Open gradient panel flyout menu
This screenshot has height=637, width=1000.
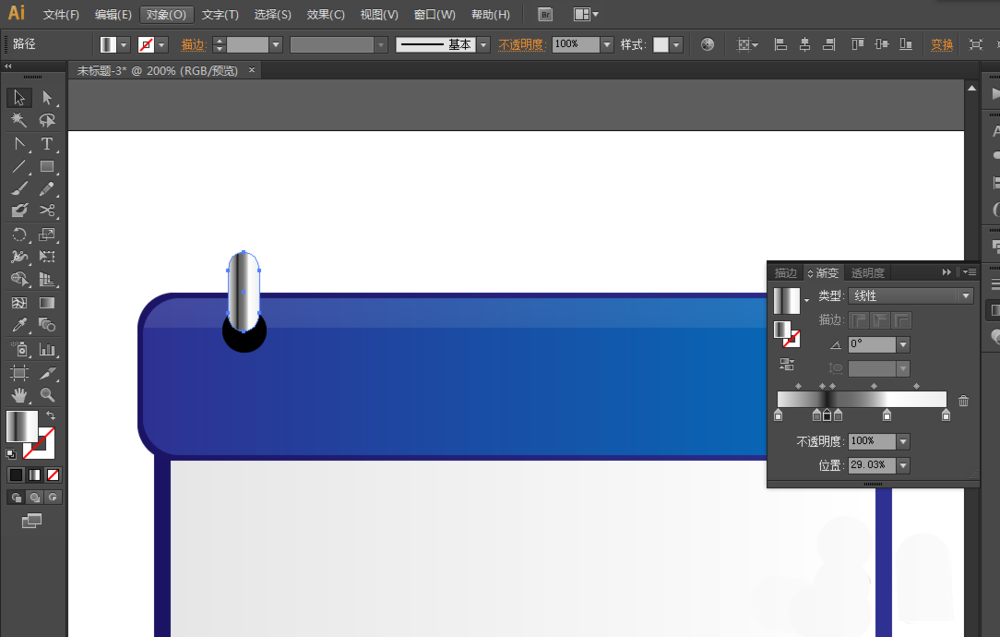click(x=969, y=272)
